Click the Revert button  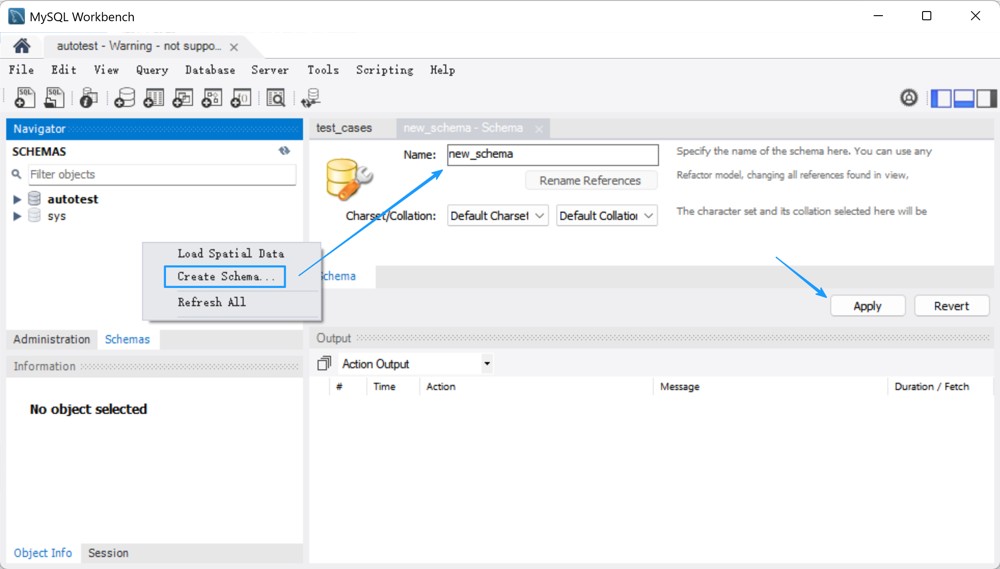point(951,306)
